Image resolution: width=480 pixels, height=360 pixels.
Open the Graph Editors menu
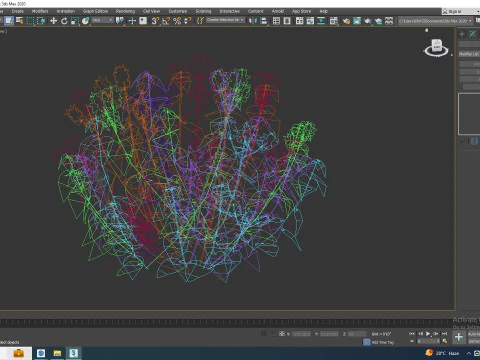coord(95,11)
